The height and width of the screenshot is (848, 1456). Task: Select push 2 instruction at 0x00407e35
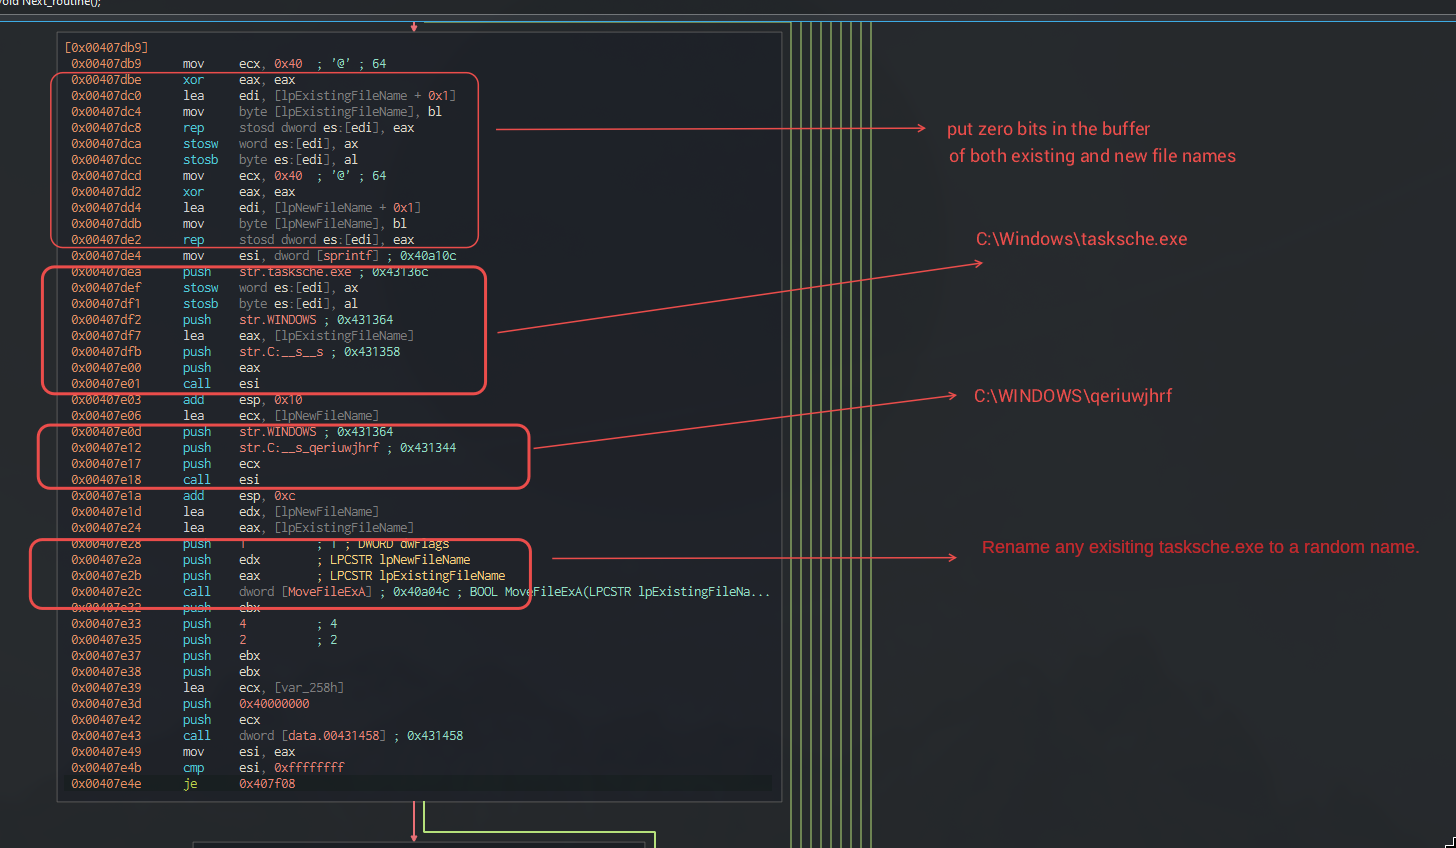click(x=204, y=639)
